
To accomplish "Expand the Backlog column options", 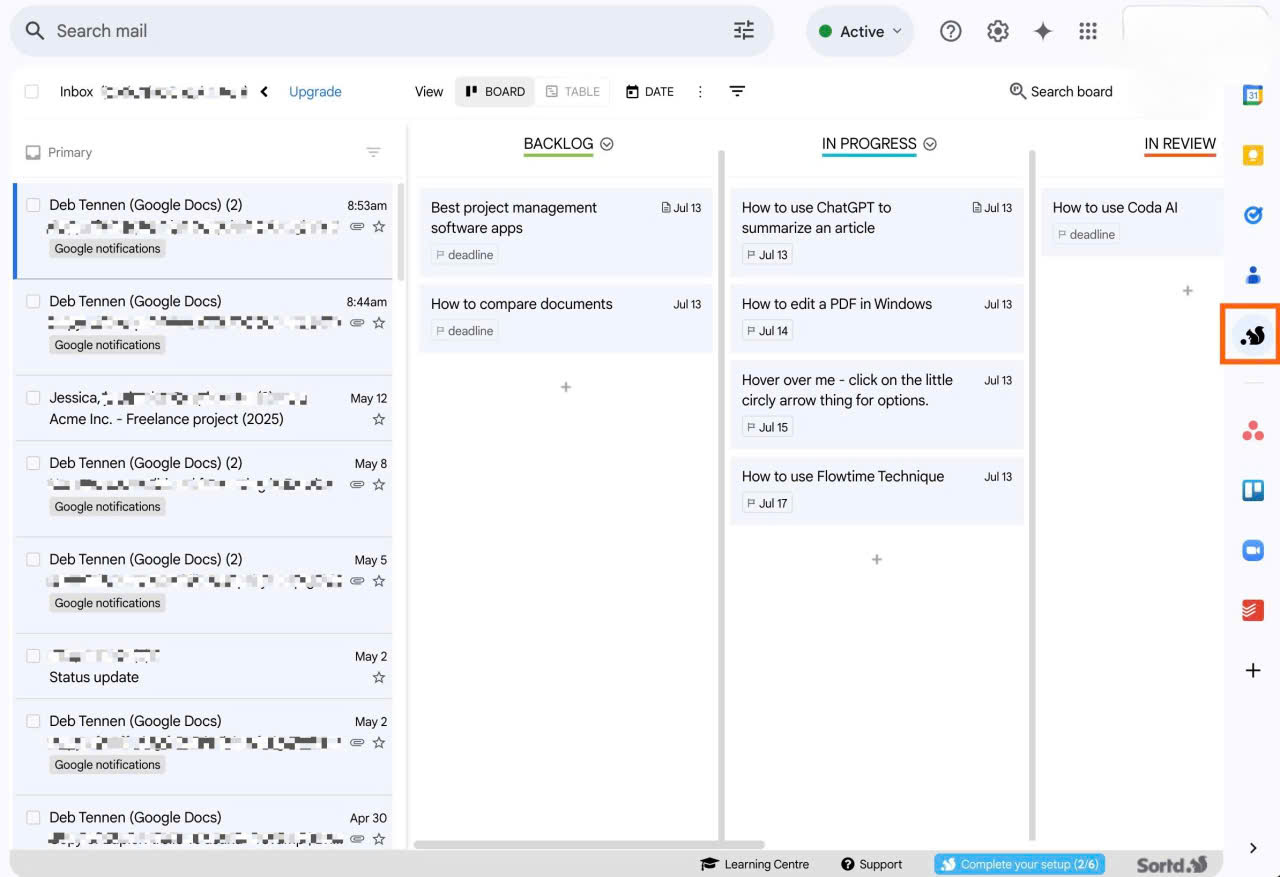I will (607, 144).
